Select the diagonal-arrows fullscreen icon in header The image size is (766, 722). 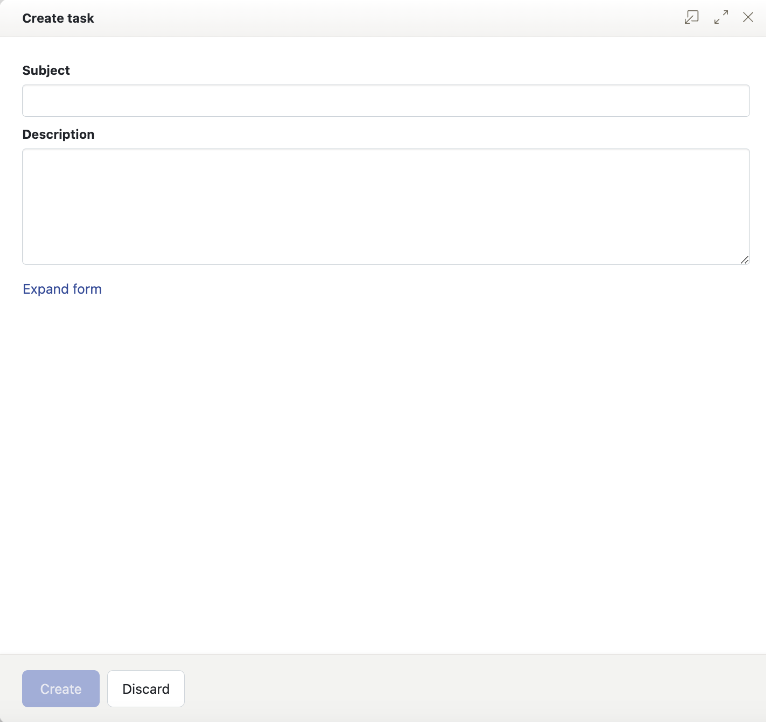[x=721, y=17]
